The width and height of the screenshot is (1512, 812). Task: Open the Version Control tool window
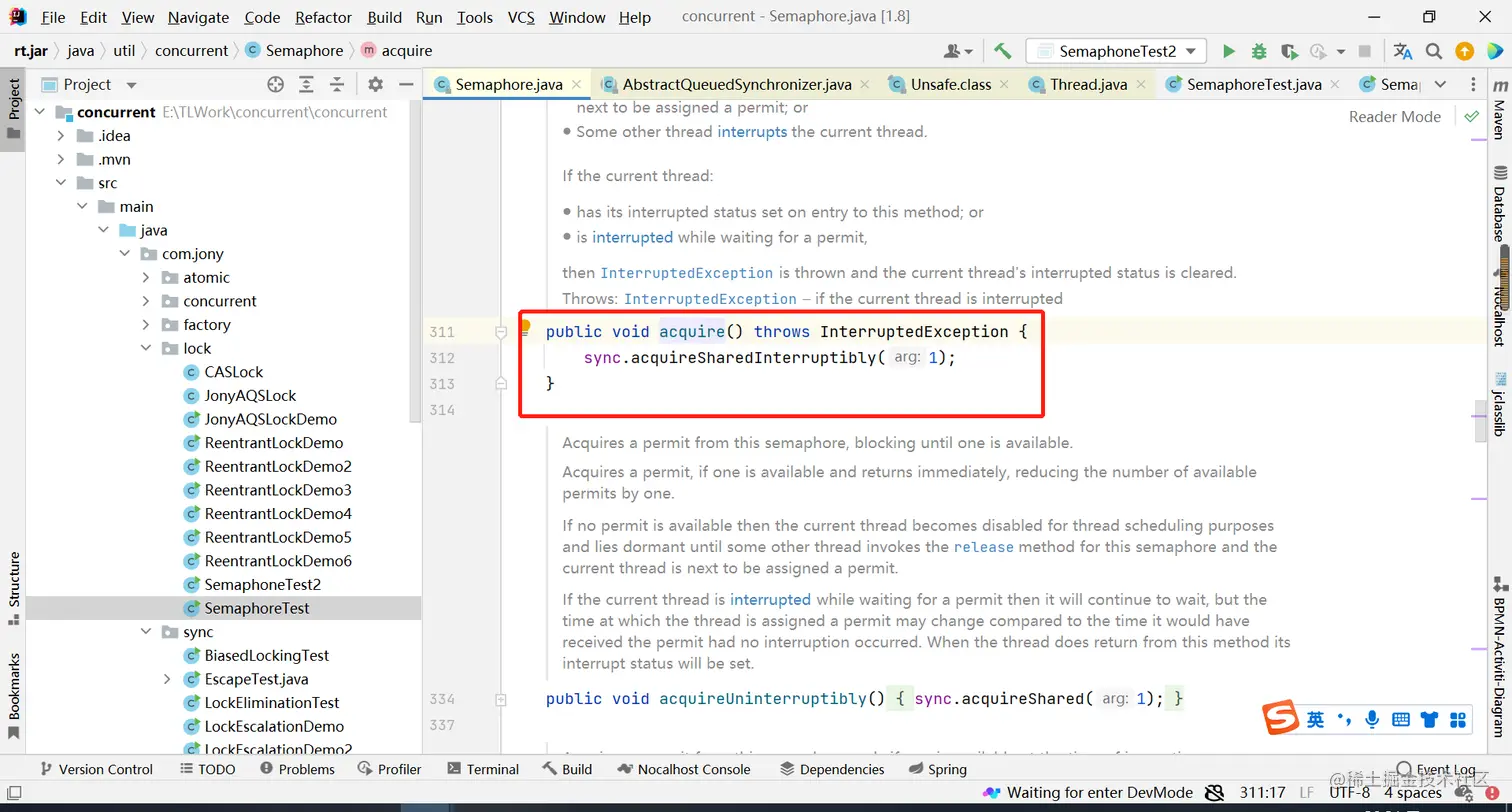96,769
